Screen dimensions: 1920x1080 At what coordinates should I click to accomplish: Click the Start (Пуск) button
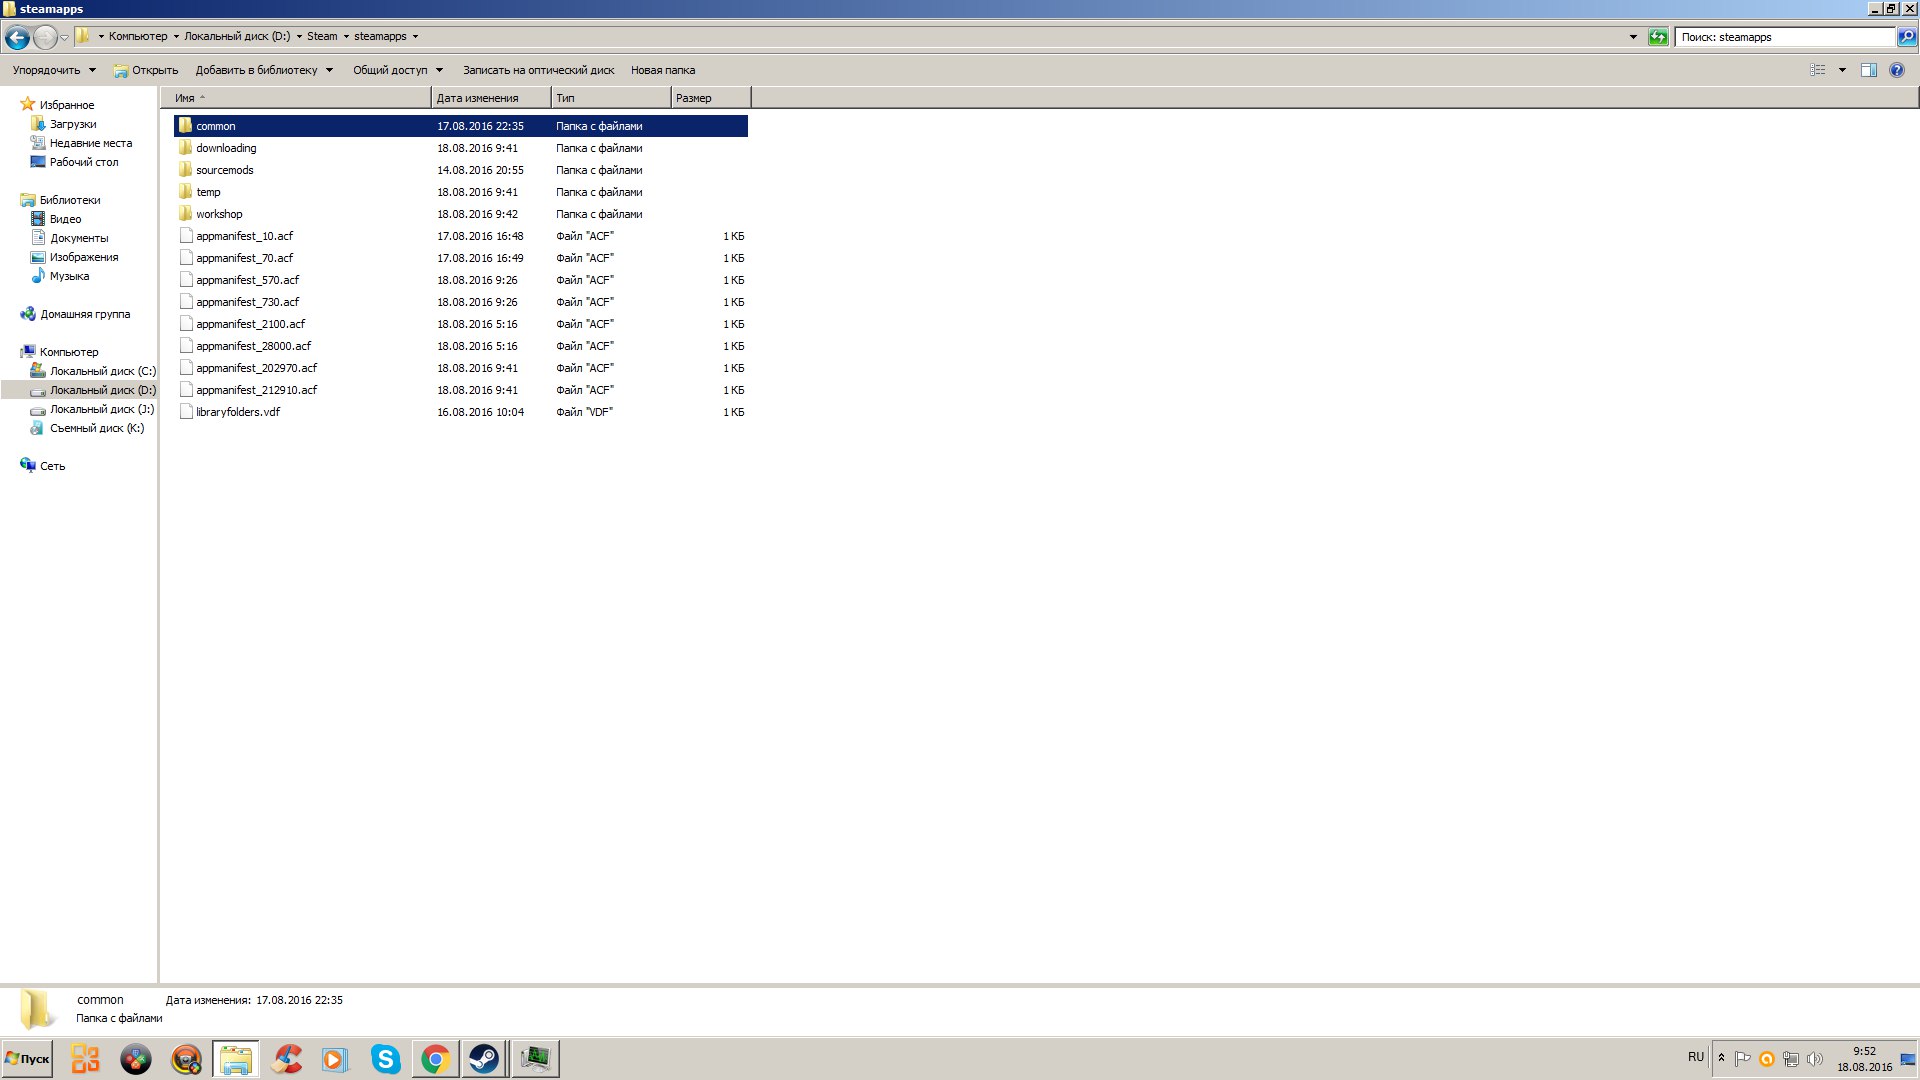(27, 1059)
